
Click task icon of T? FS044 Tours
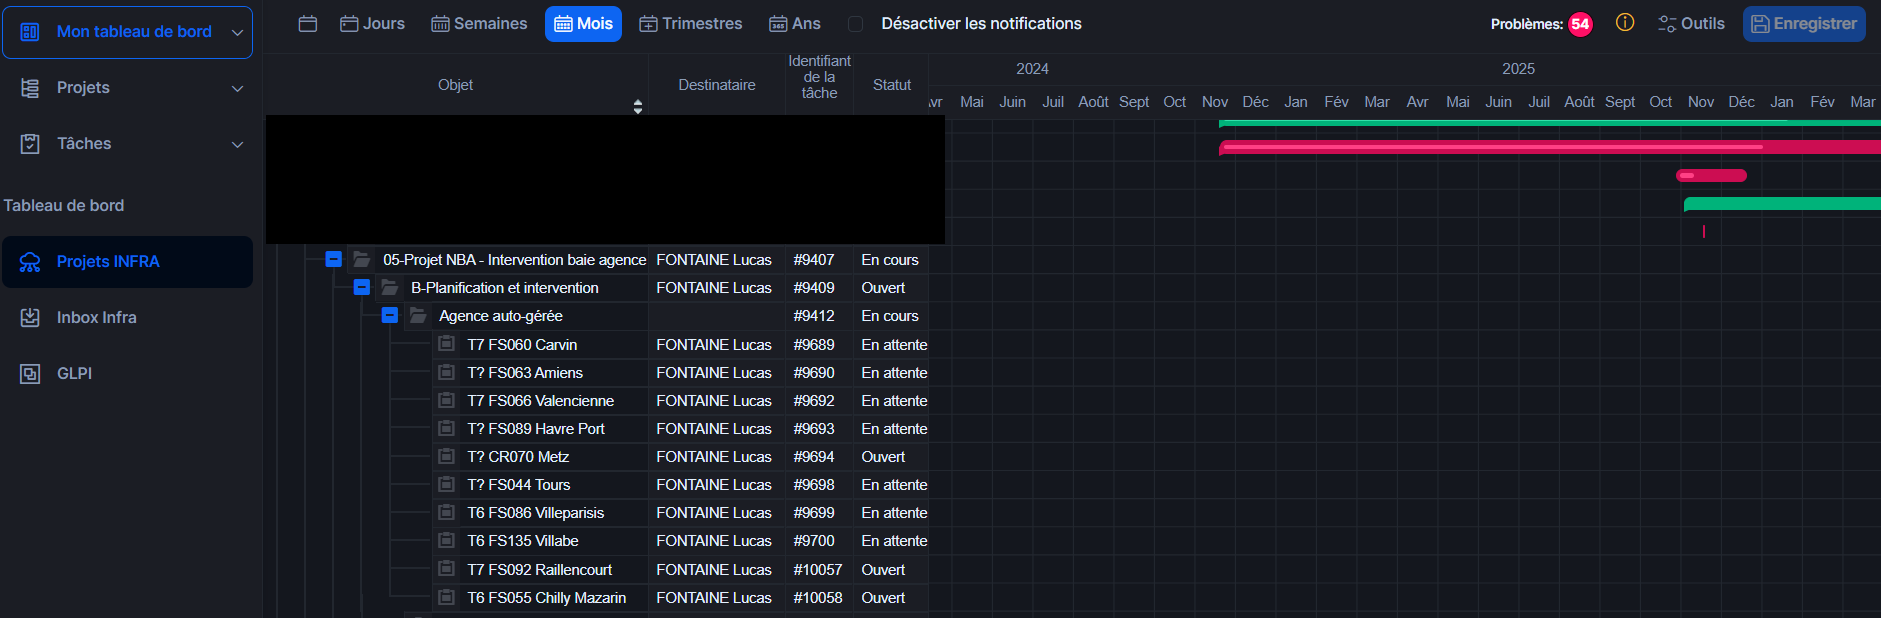click(447, 483)
